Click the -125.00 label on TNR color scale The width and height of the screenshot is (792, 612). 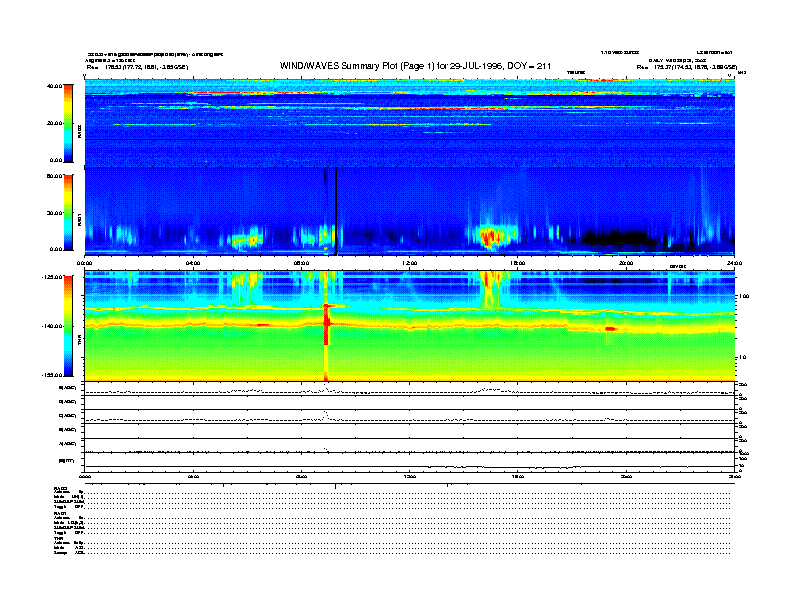53,277
